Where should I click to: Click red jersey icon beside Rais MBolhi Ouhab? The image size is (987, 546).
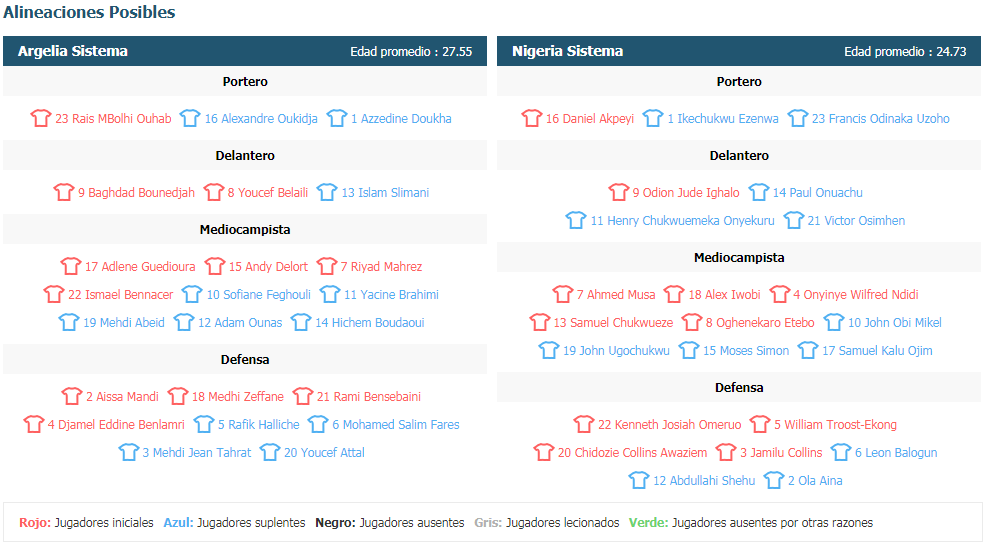tap(41, 118)
